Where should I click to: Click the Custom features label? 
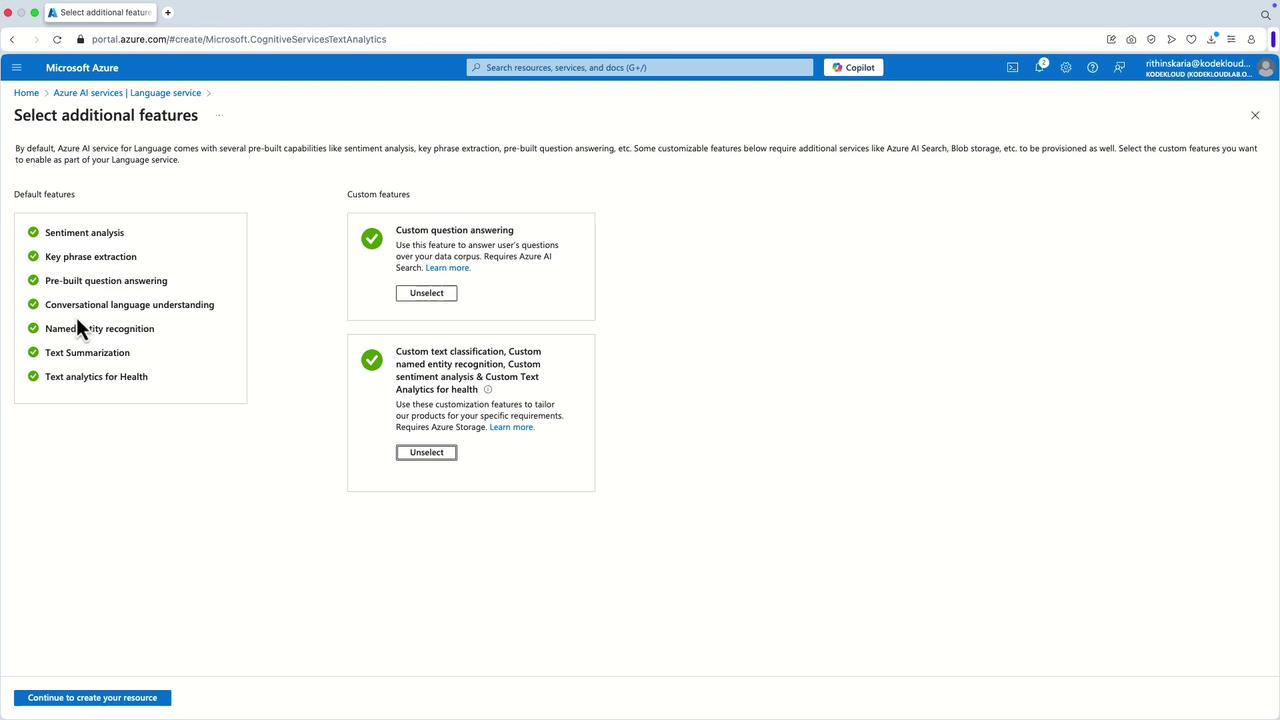click(378, 194)
